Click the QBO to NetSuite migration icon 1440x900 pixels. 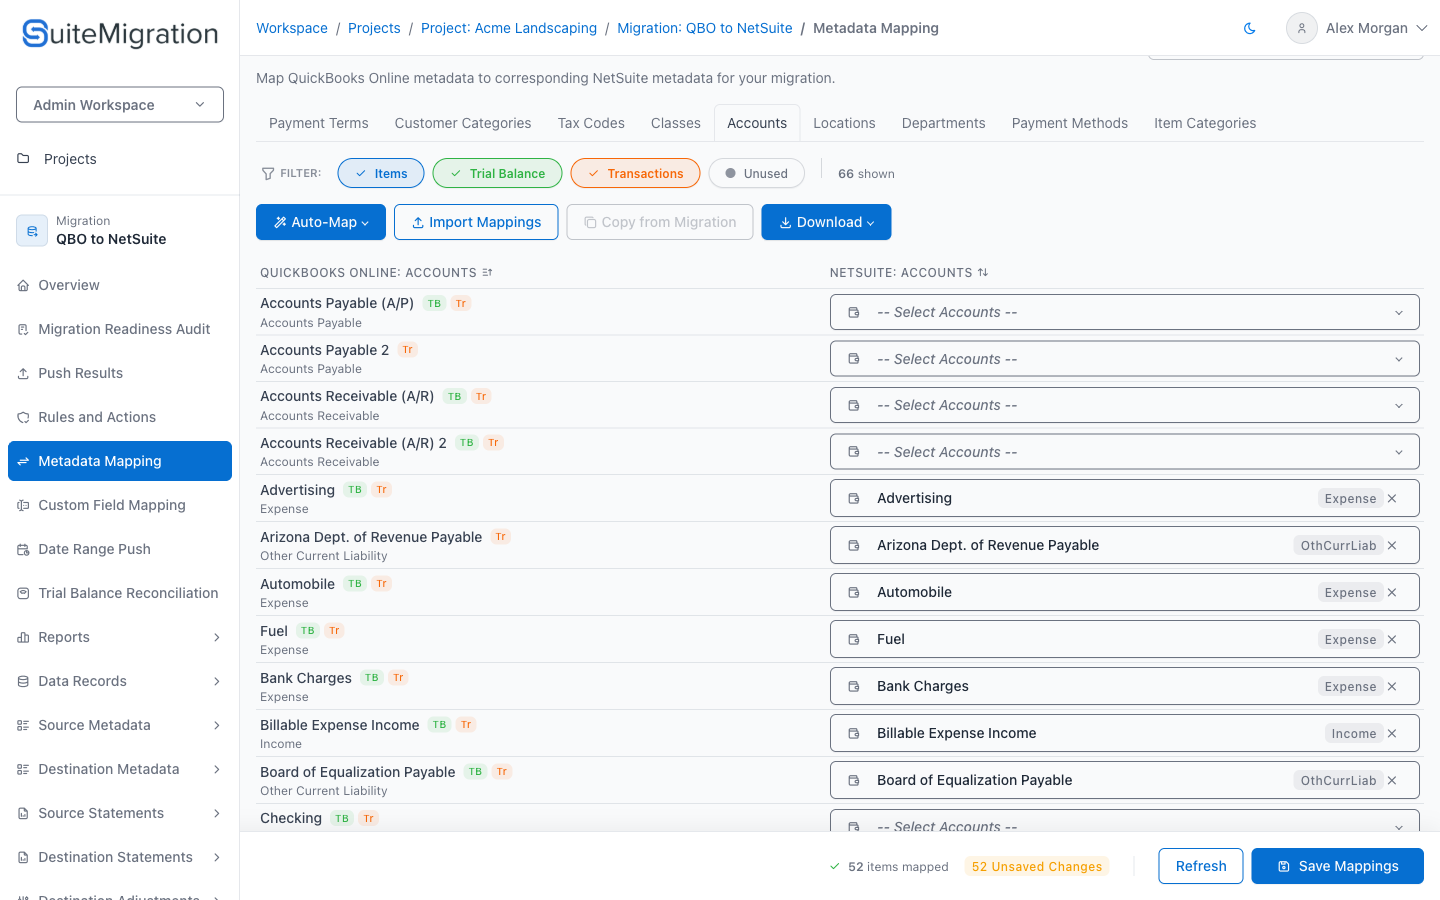[32, 231]
